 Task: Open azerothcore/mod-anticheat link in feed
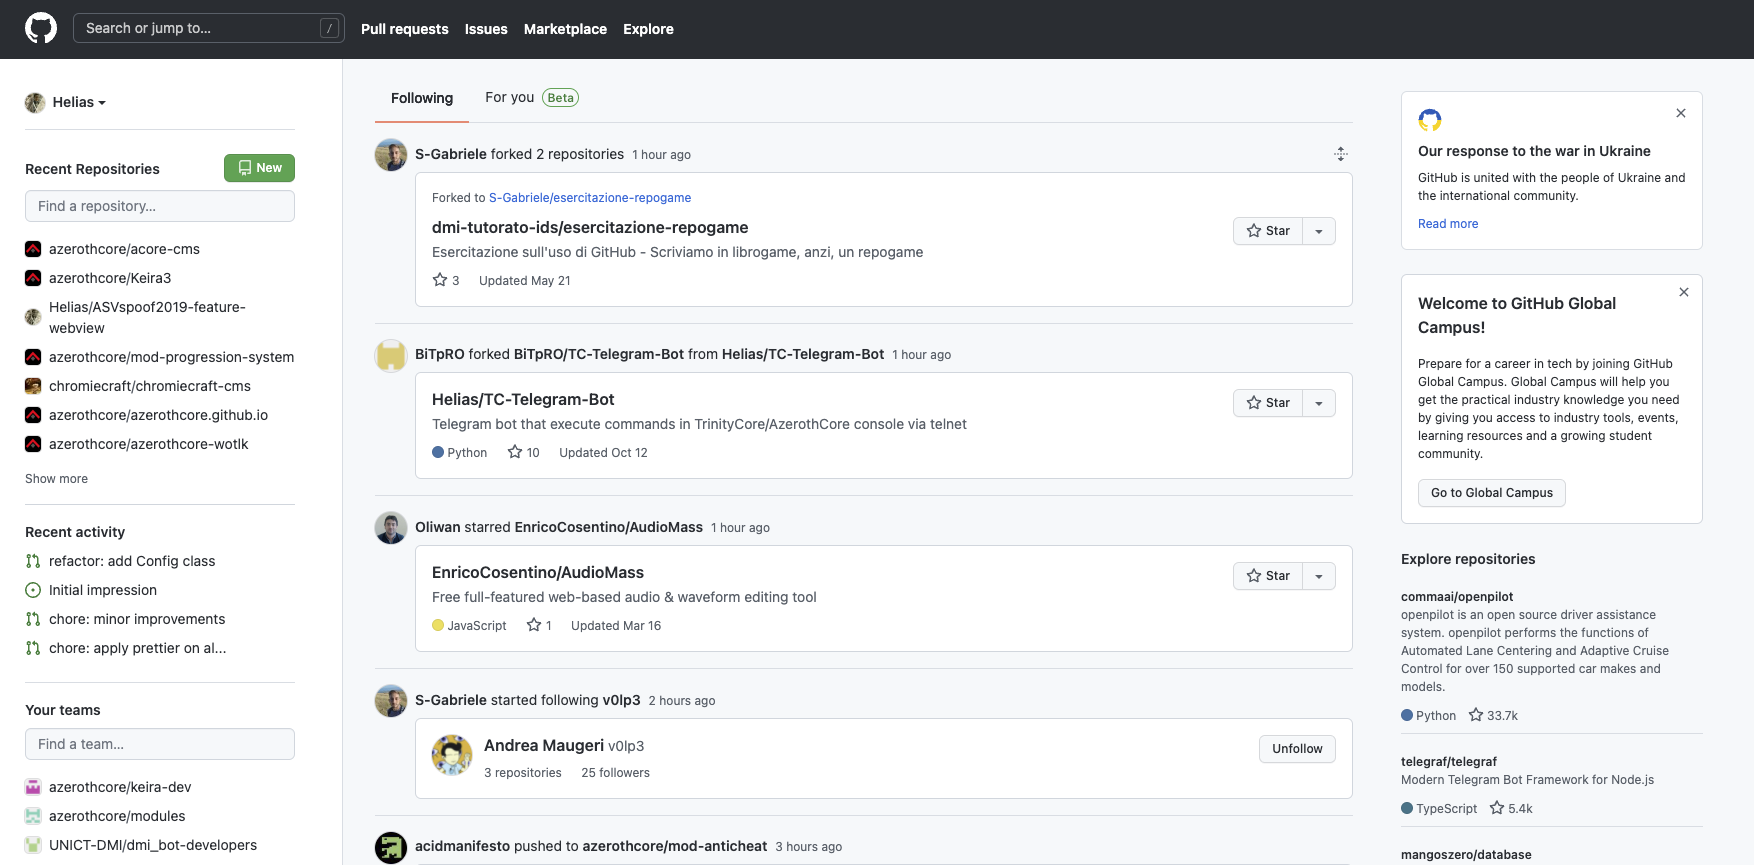click(675, 846)
